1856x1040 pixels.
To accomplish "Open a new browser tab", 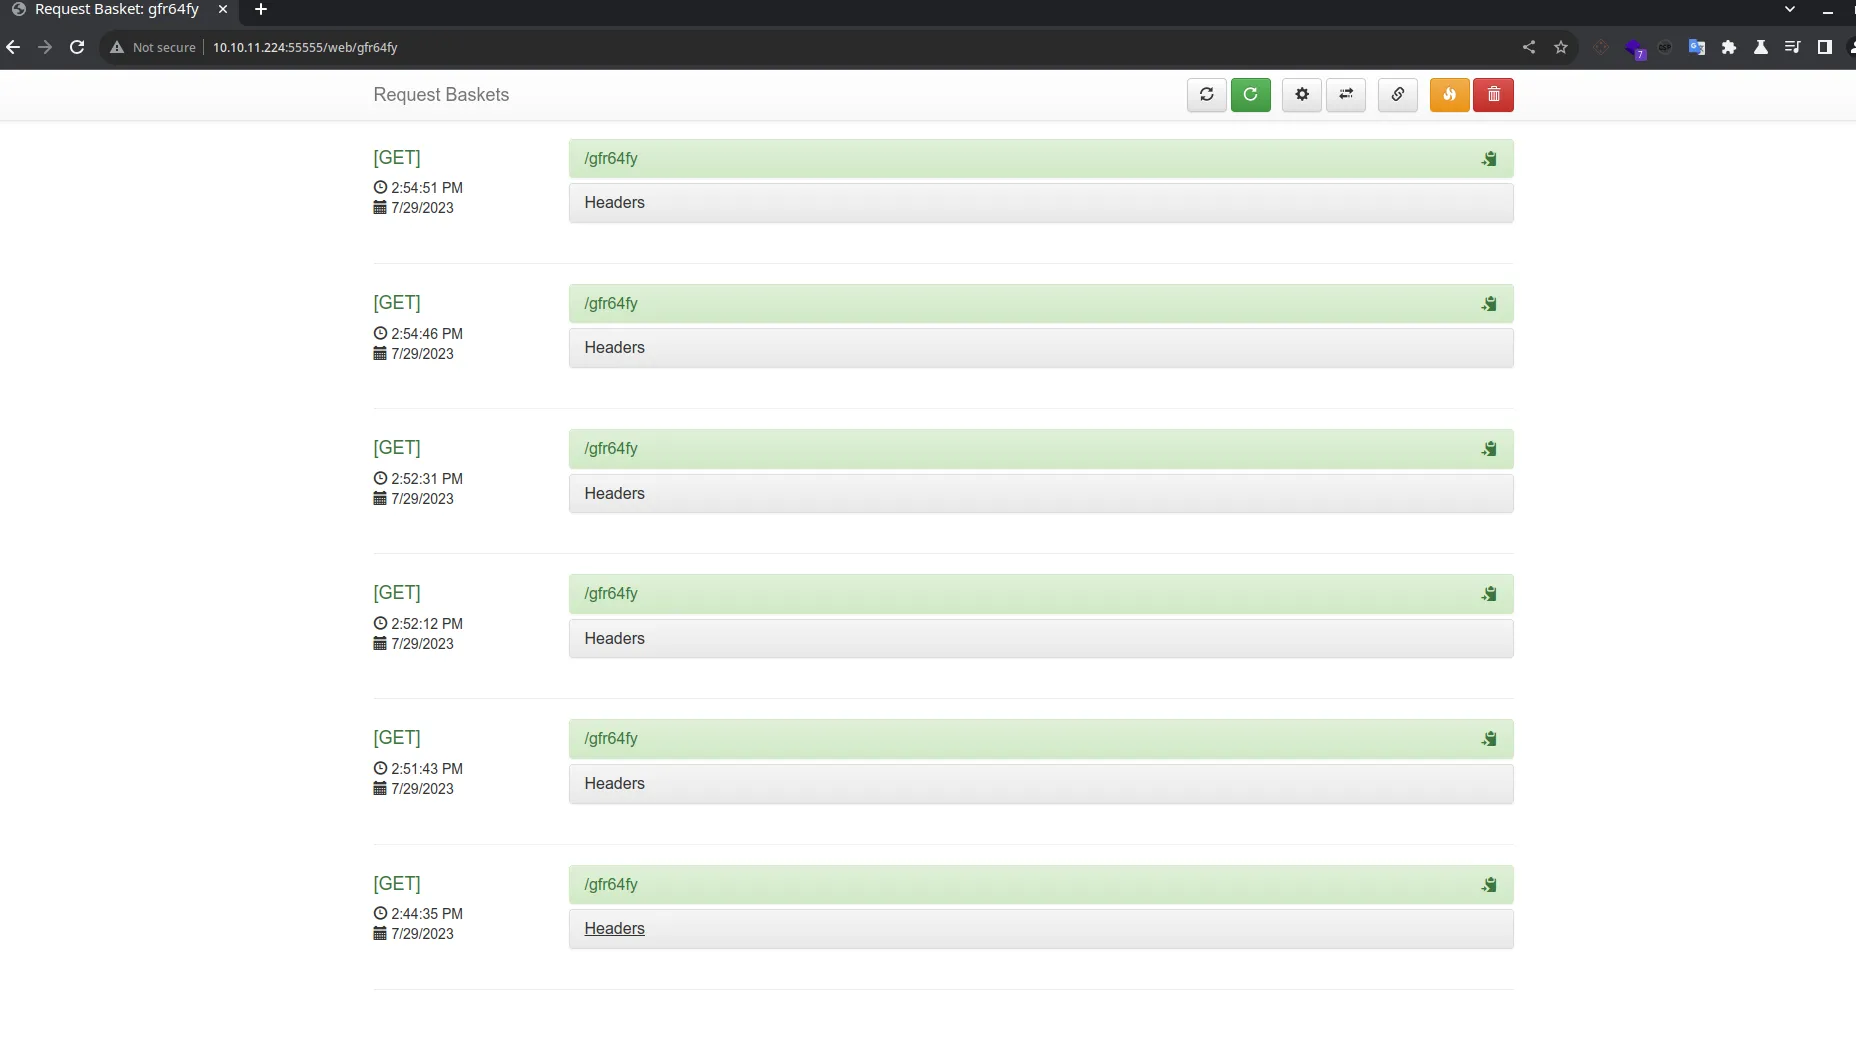I will point(261,10).
